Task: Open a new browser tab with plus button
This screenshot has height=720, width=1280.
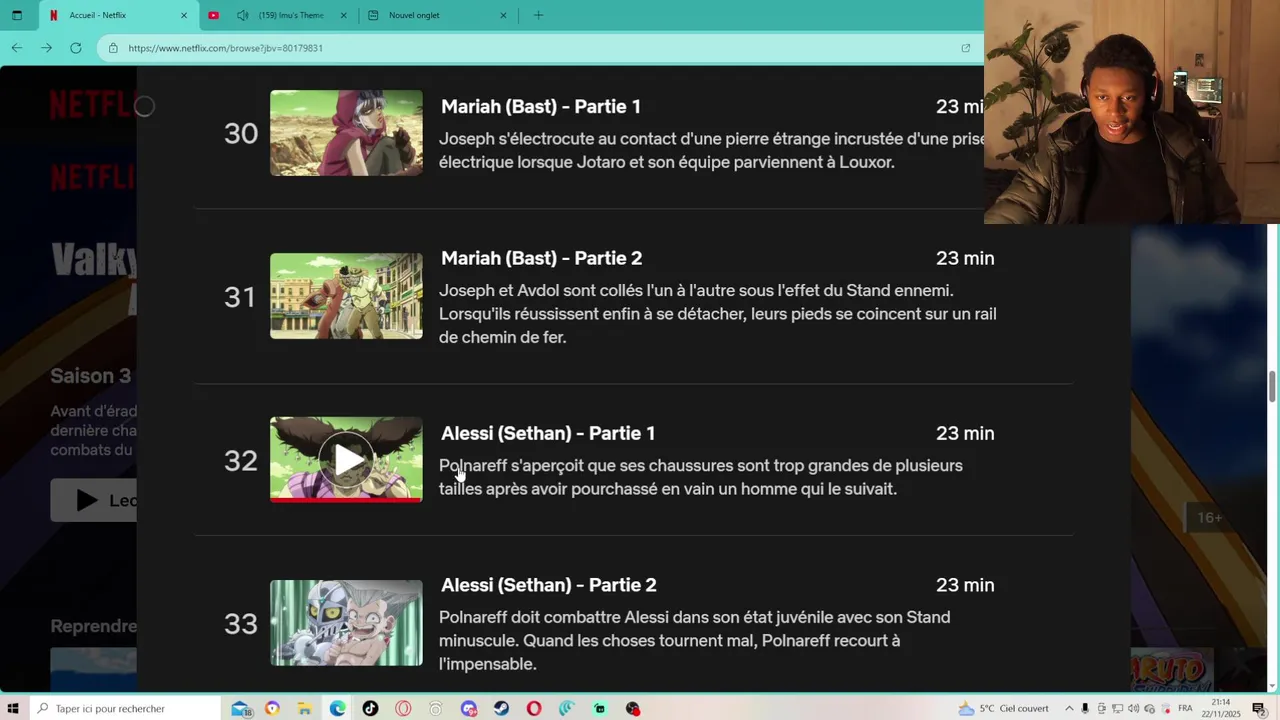Action: coord(538,15)
